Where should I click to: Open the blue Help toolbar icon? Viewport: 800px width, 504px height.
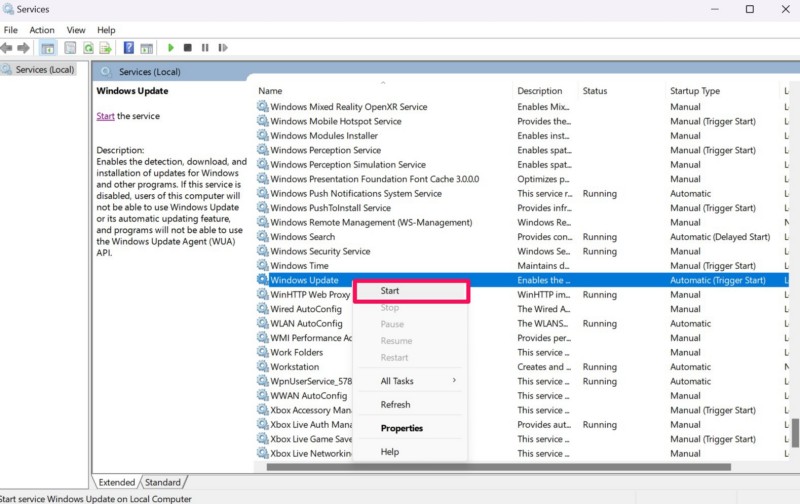tap(129, 48)
